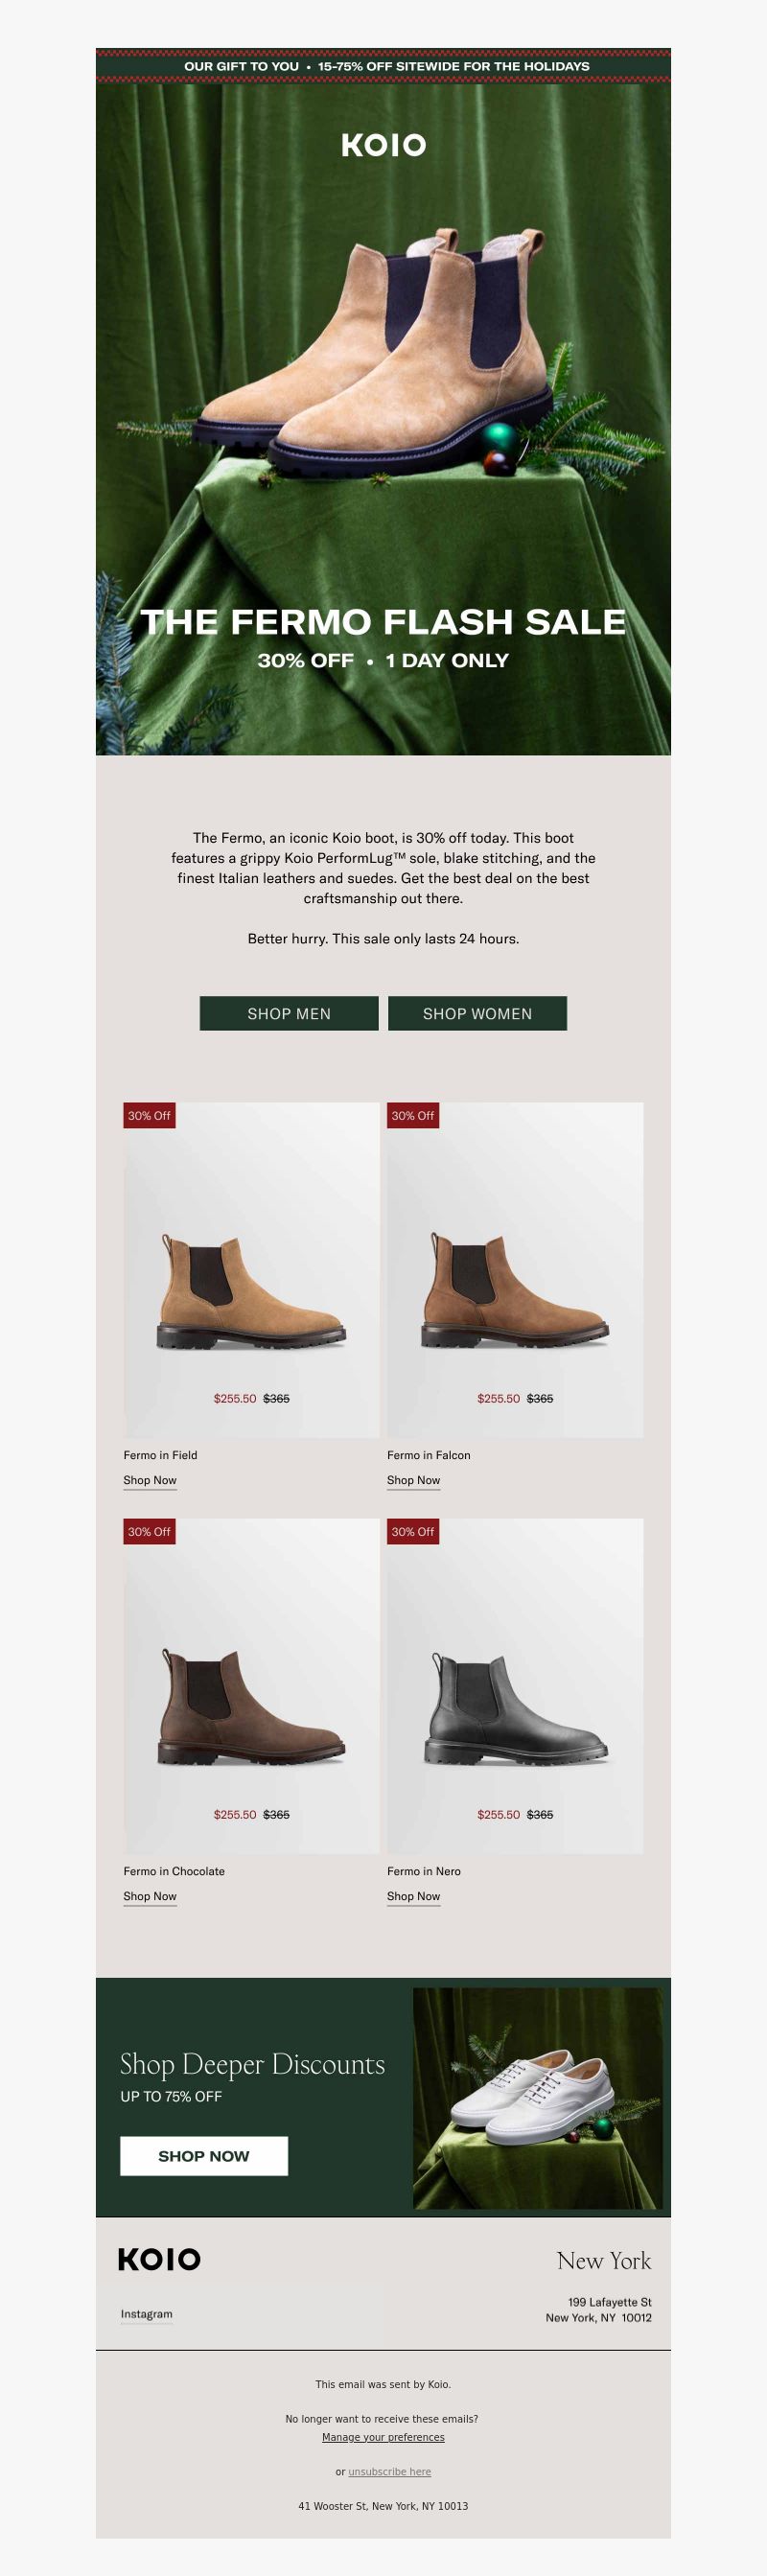Click the SHOP MEN button
The width and height of the screenshot is (767, 2576).
point(289,1013)
